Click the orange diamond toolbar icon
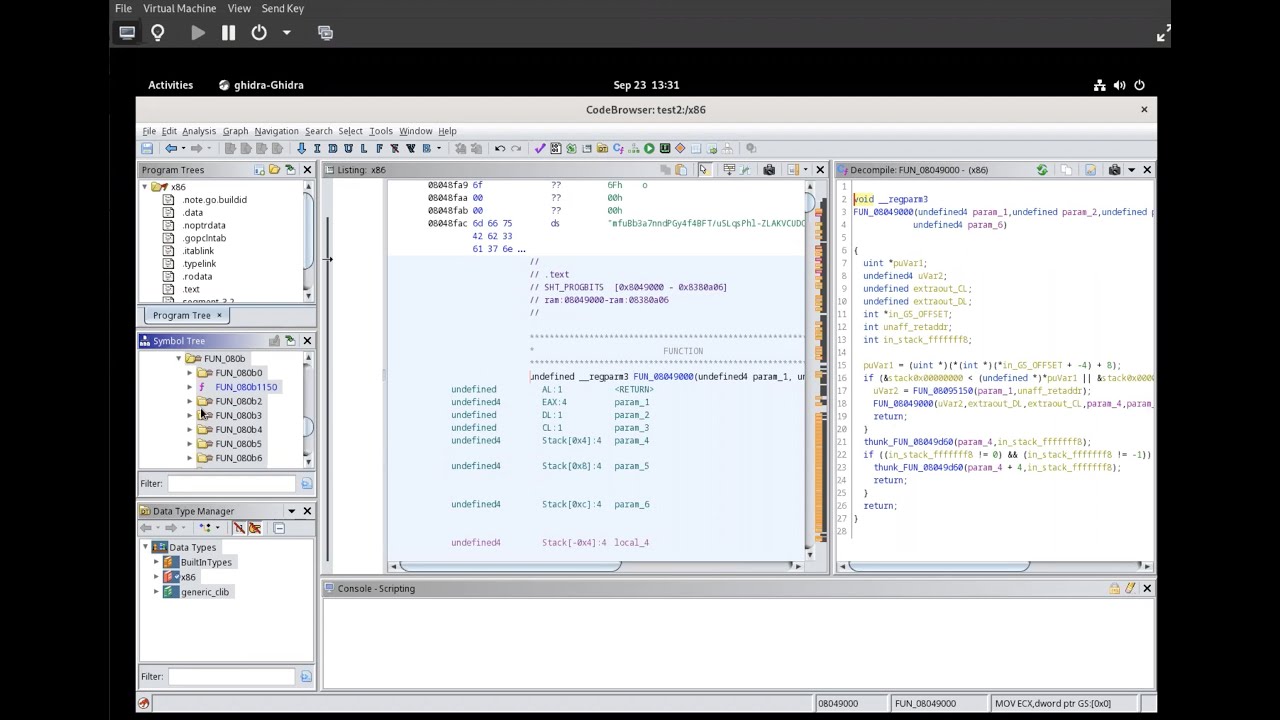 pyautogui.click(x=680, y=149)
